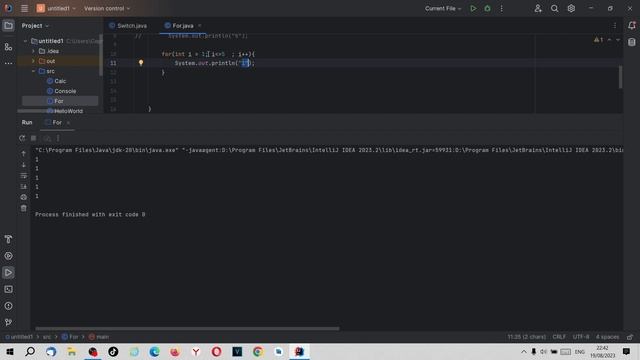Click the warning indicator showing 1 problem
Viewport: 640px width, 360px height.
[598, 40]
